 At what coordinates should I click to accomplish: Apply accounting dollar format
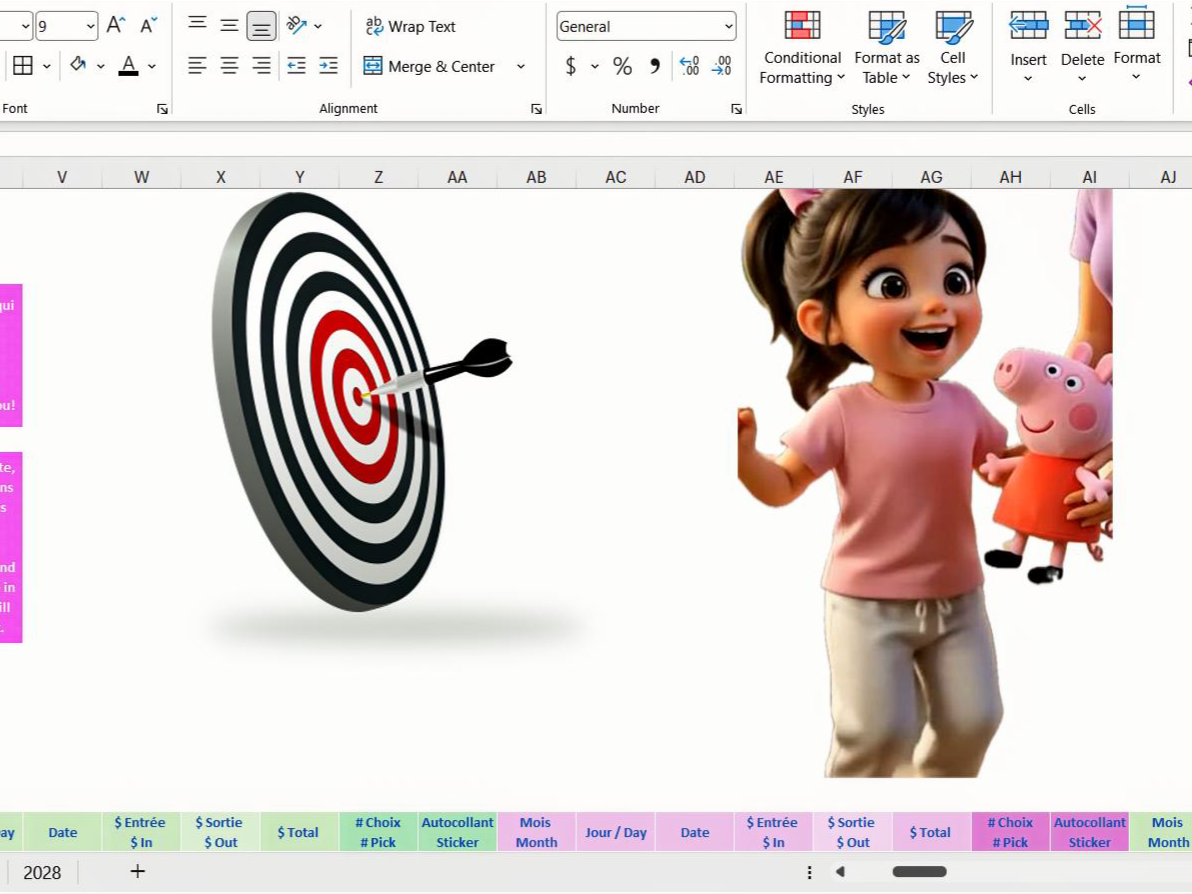pos(571,66)
